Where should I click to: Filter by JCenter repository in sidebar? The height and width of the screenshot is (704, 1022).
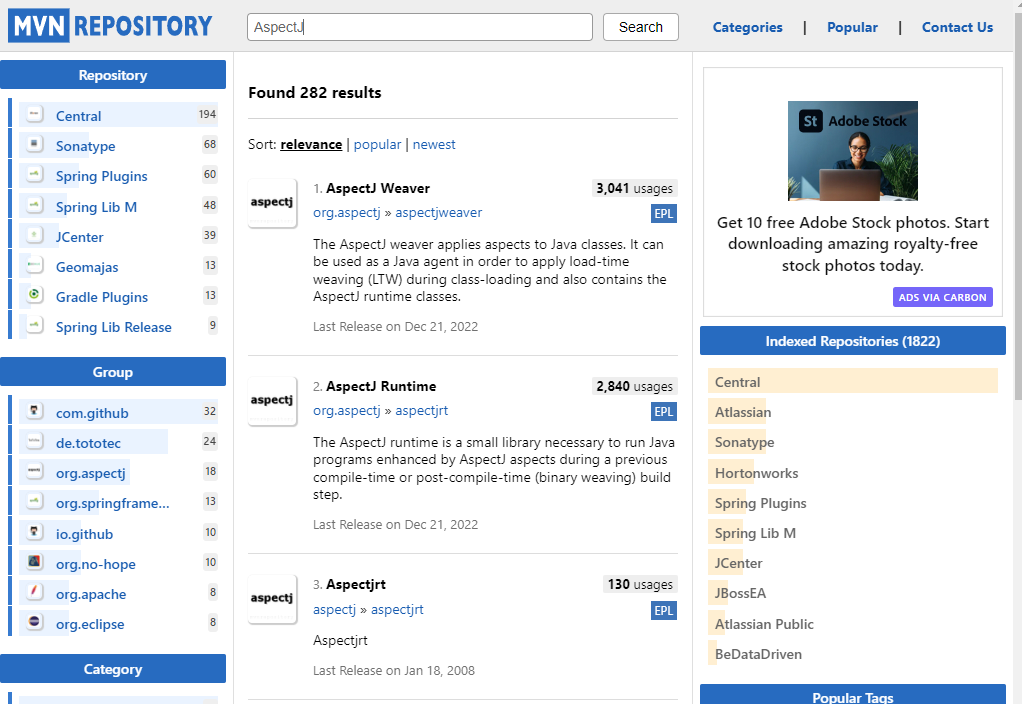80,237
